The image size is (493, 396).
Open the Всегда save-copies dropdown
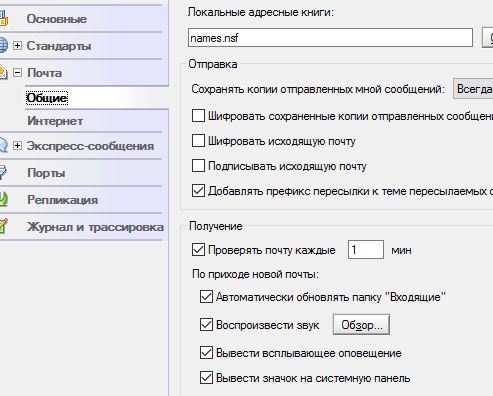473,89
